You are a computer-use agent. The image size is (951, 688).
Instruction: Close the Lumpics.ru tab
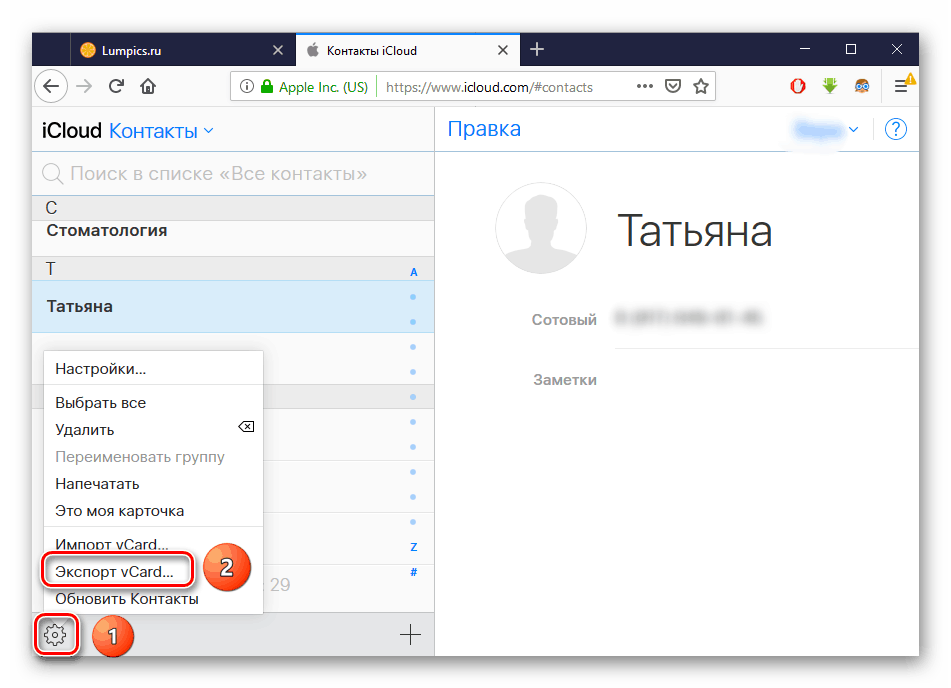pyautogui.click(x=278, y=50)
